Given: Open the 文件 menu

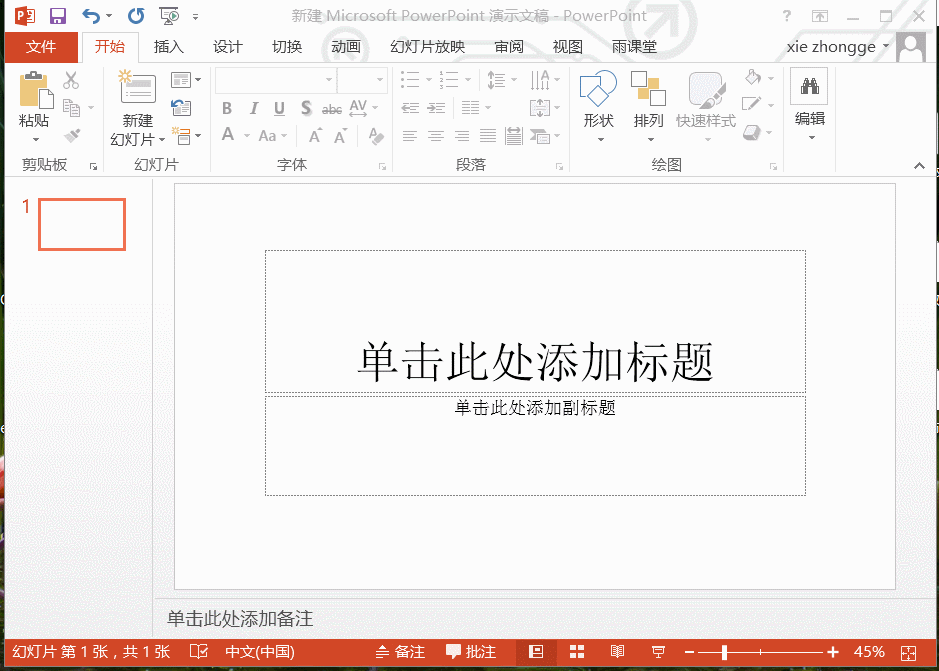Looking at the screenshot, I should [x=40, y=46].
